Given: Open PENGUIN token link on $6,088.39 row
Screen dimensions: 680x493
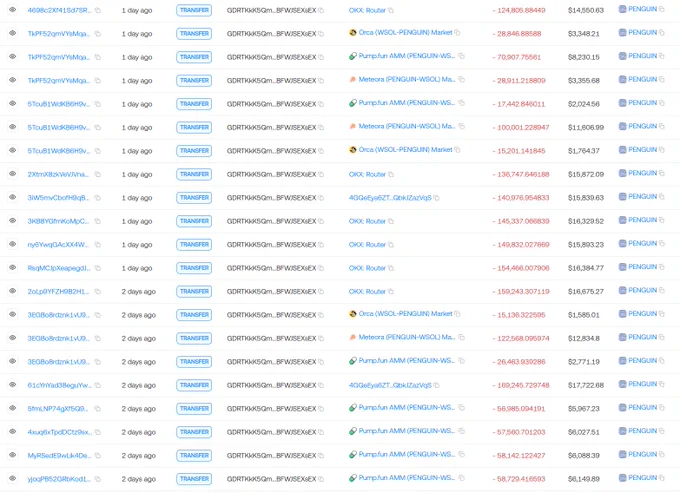Looking at the screenshot, I should pos(642,454).
